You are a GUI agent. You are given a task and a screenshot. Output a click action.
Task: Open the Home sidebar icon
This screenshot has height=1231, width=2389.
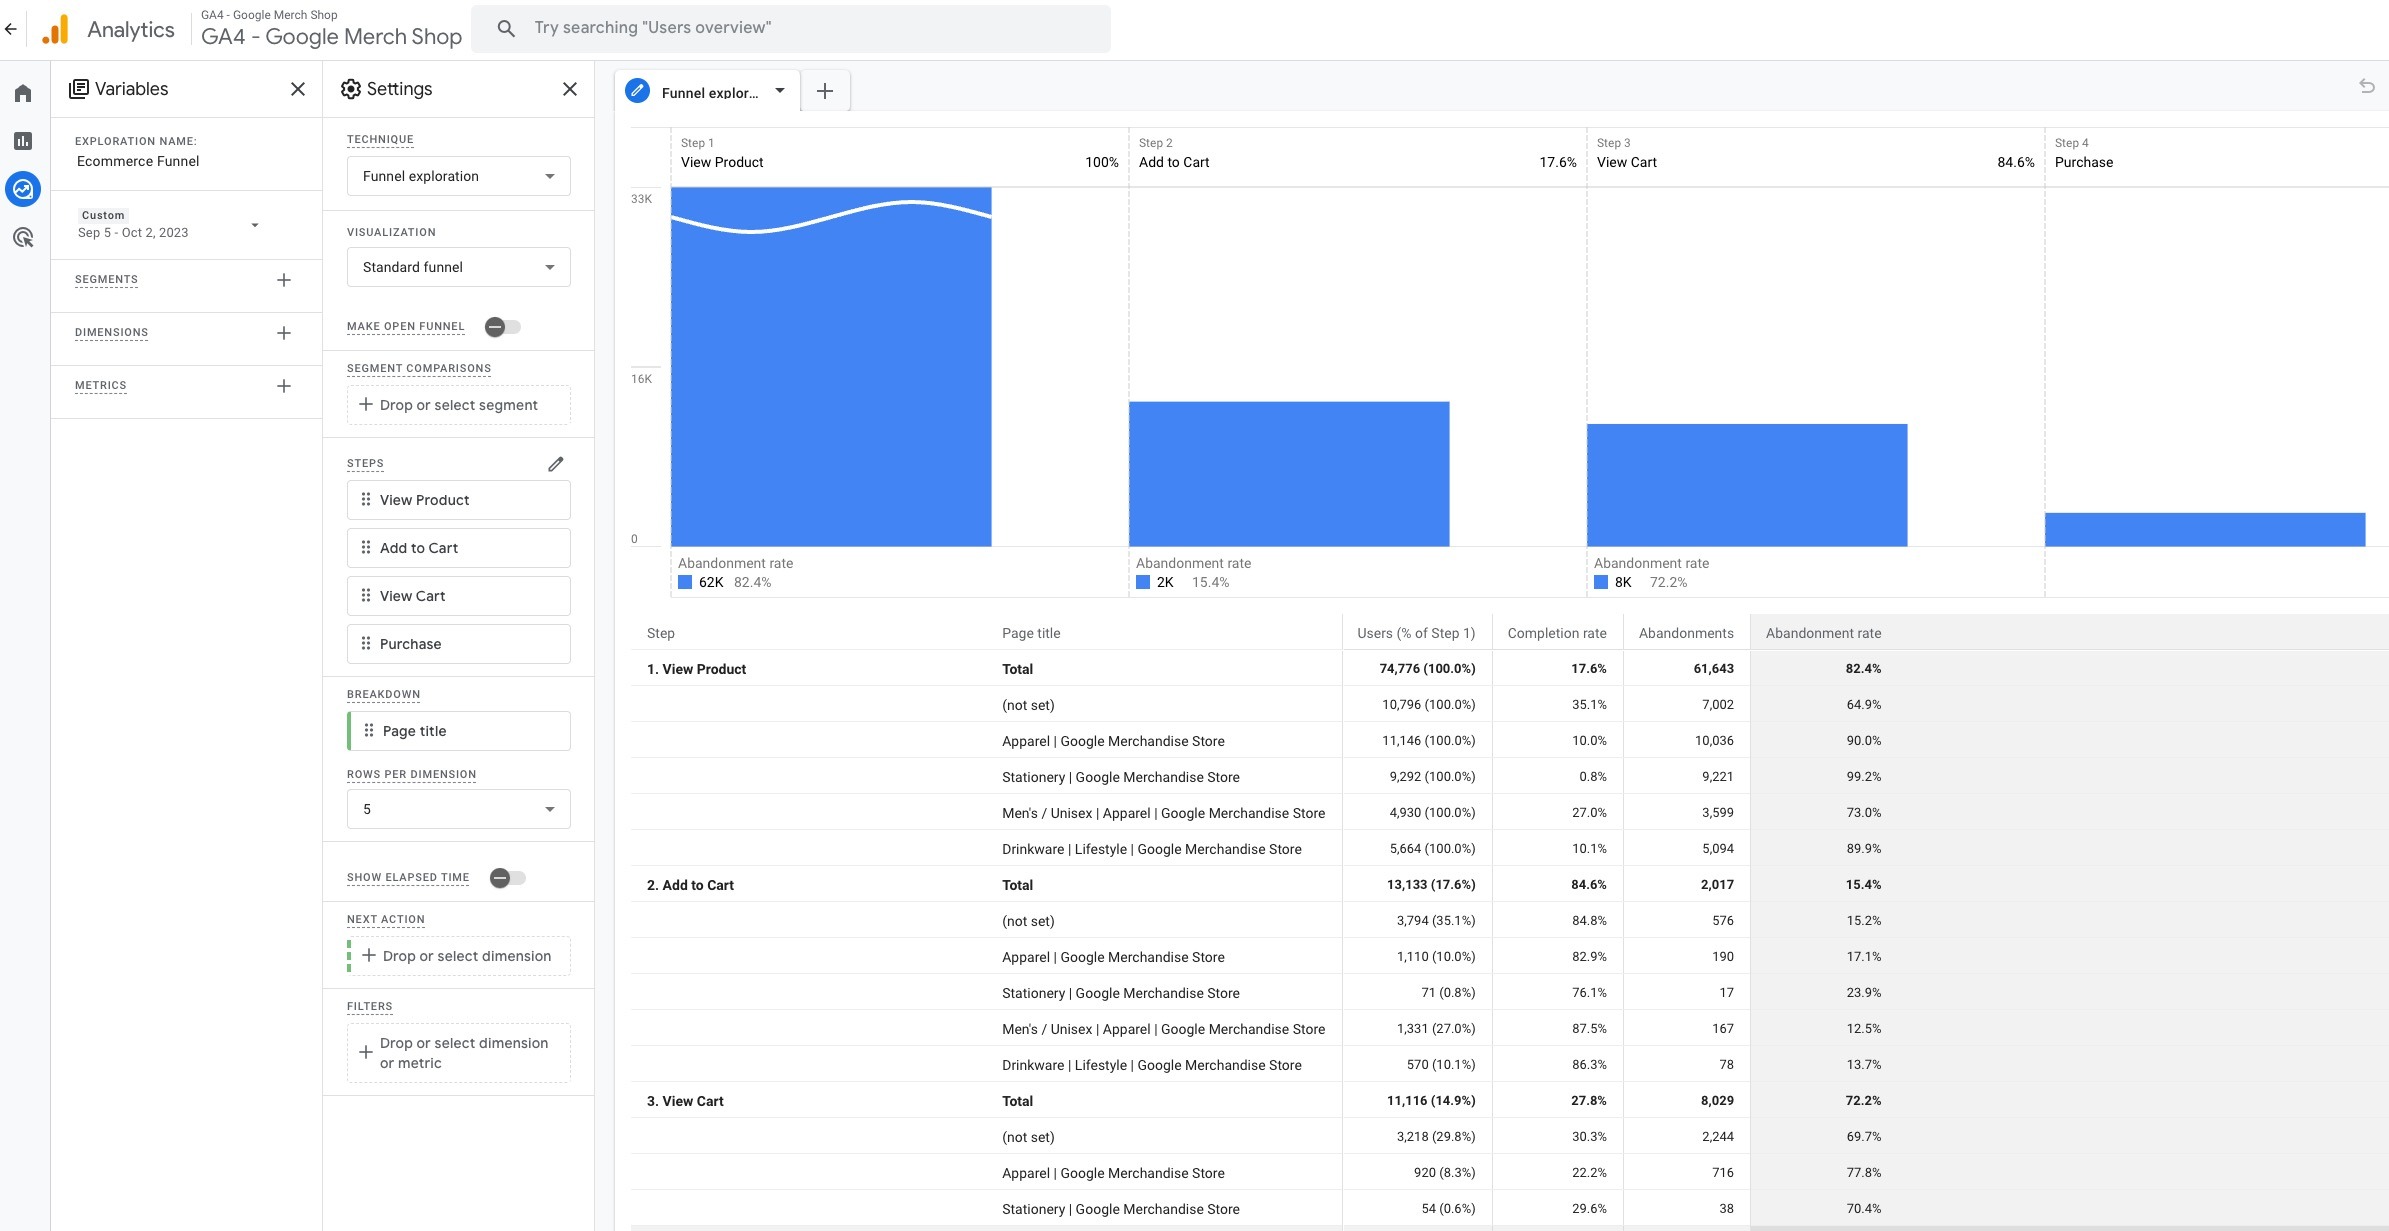23,93
